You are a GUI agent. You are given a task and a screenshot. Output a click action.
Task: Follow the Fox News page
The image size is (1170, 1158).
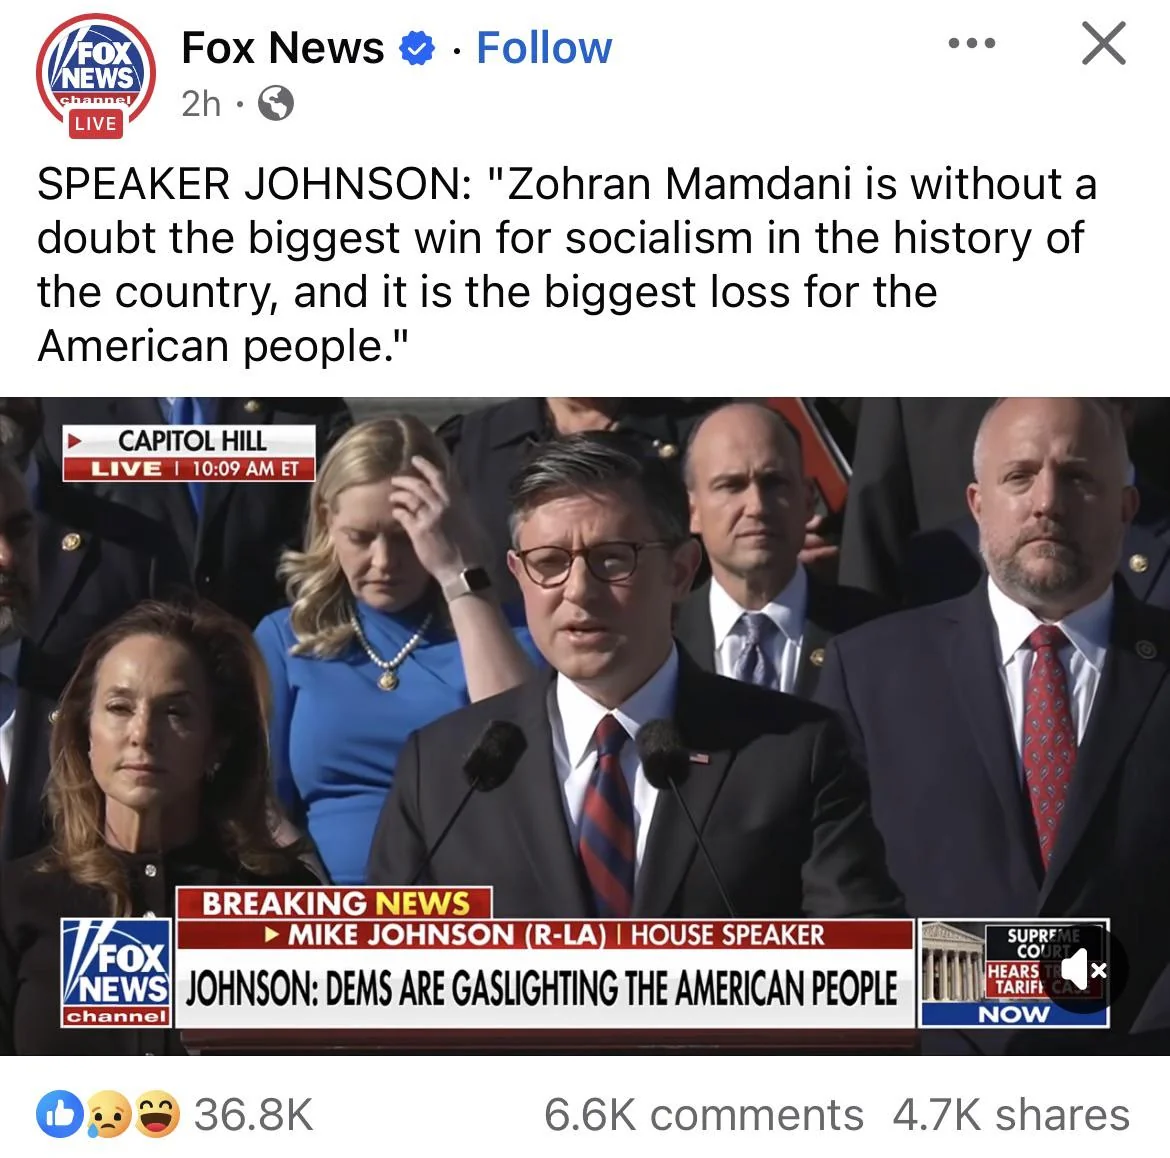click(544, 48)
